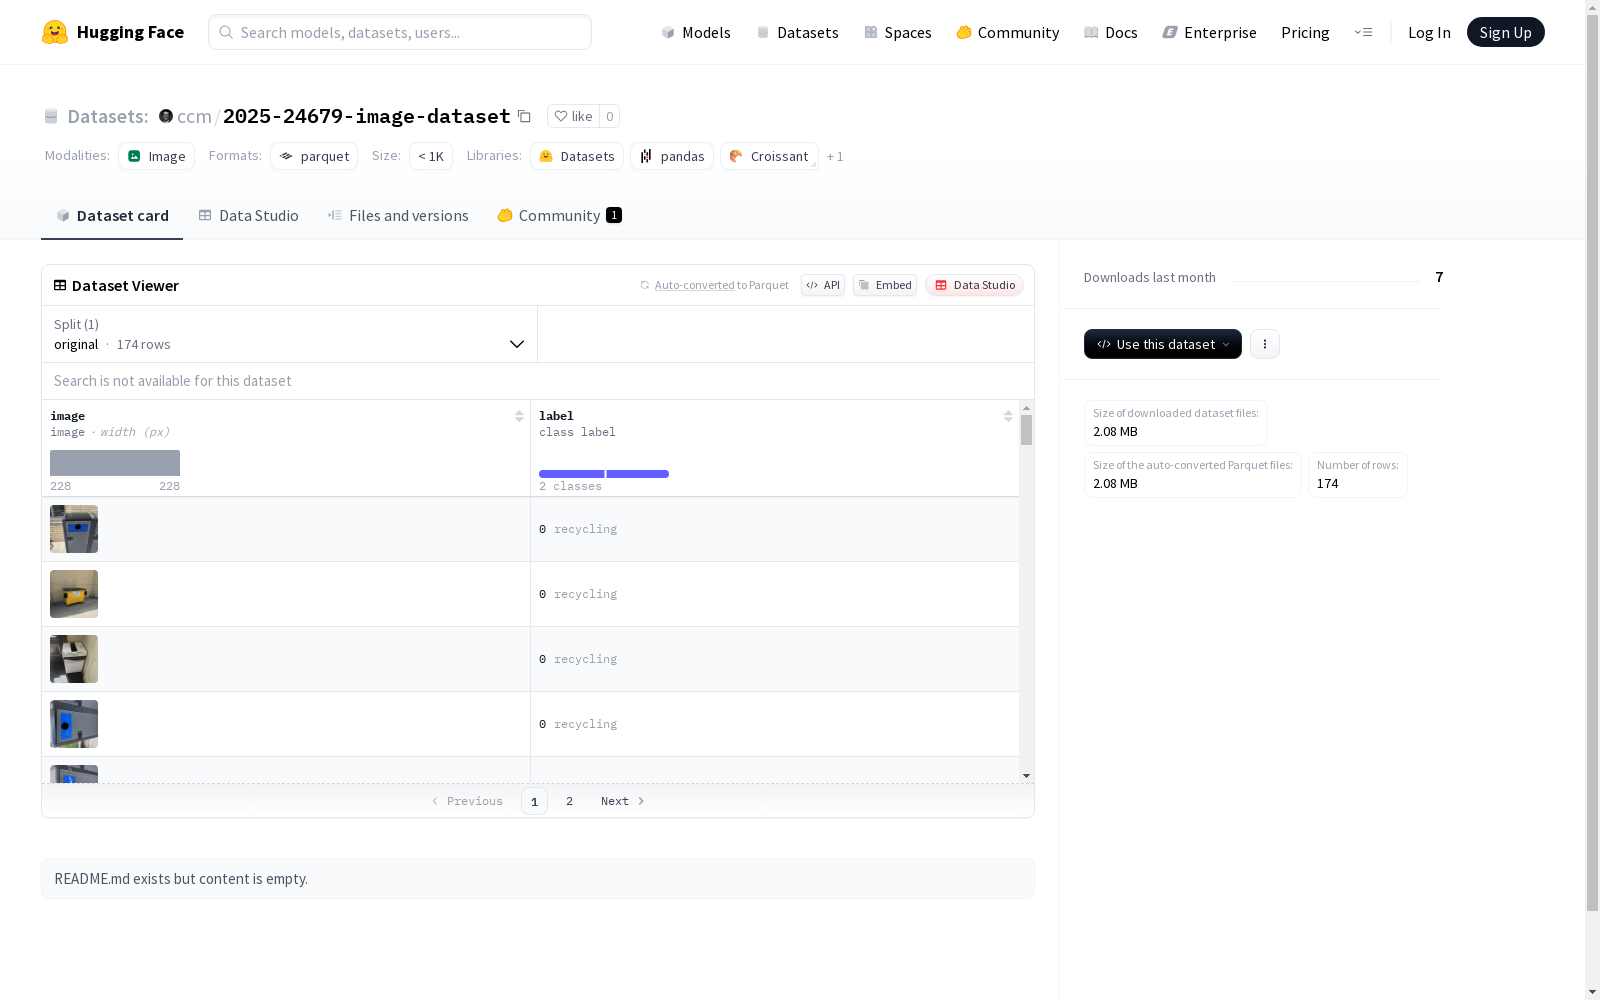The image size is (1600, 1000).
Task: Open Data Studio button in viewer header
Action: 974,285
